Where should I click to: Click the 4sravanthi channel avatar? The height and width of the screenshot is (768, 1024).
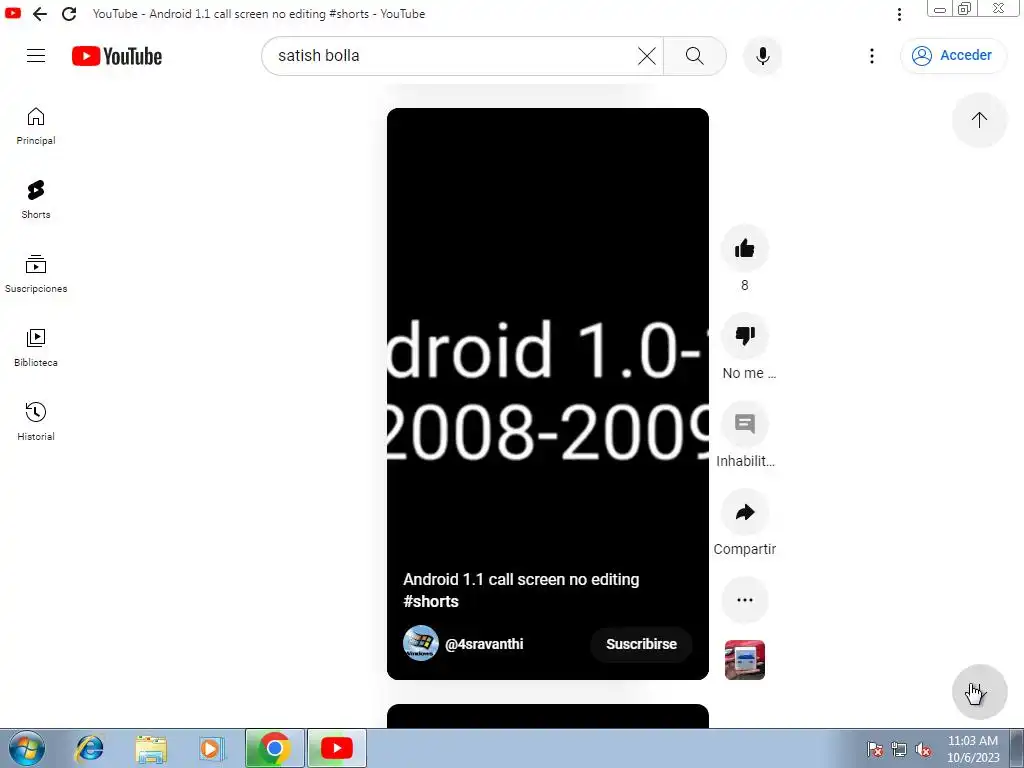point(421,643)
